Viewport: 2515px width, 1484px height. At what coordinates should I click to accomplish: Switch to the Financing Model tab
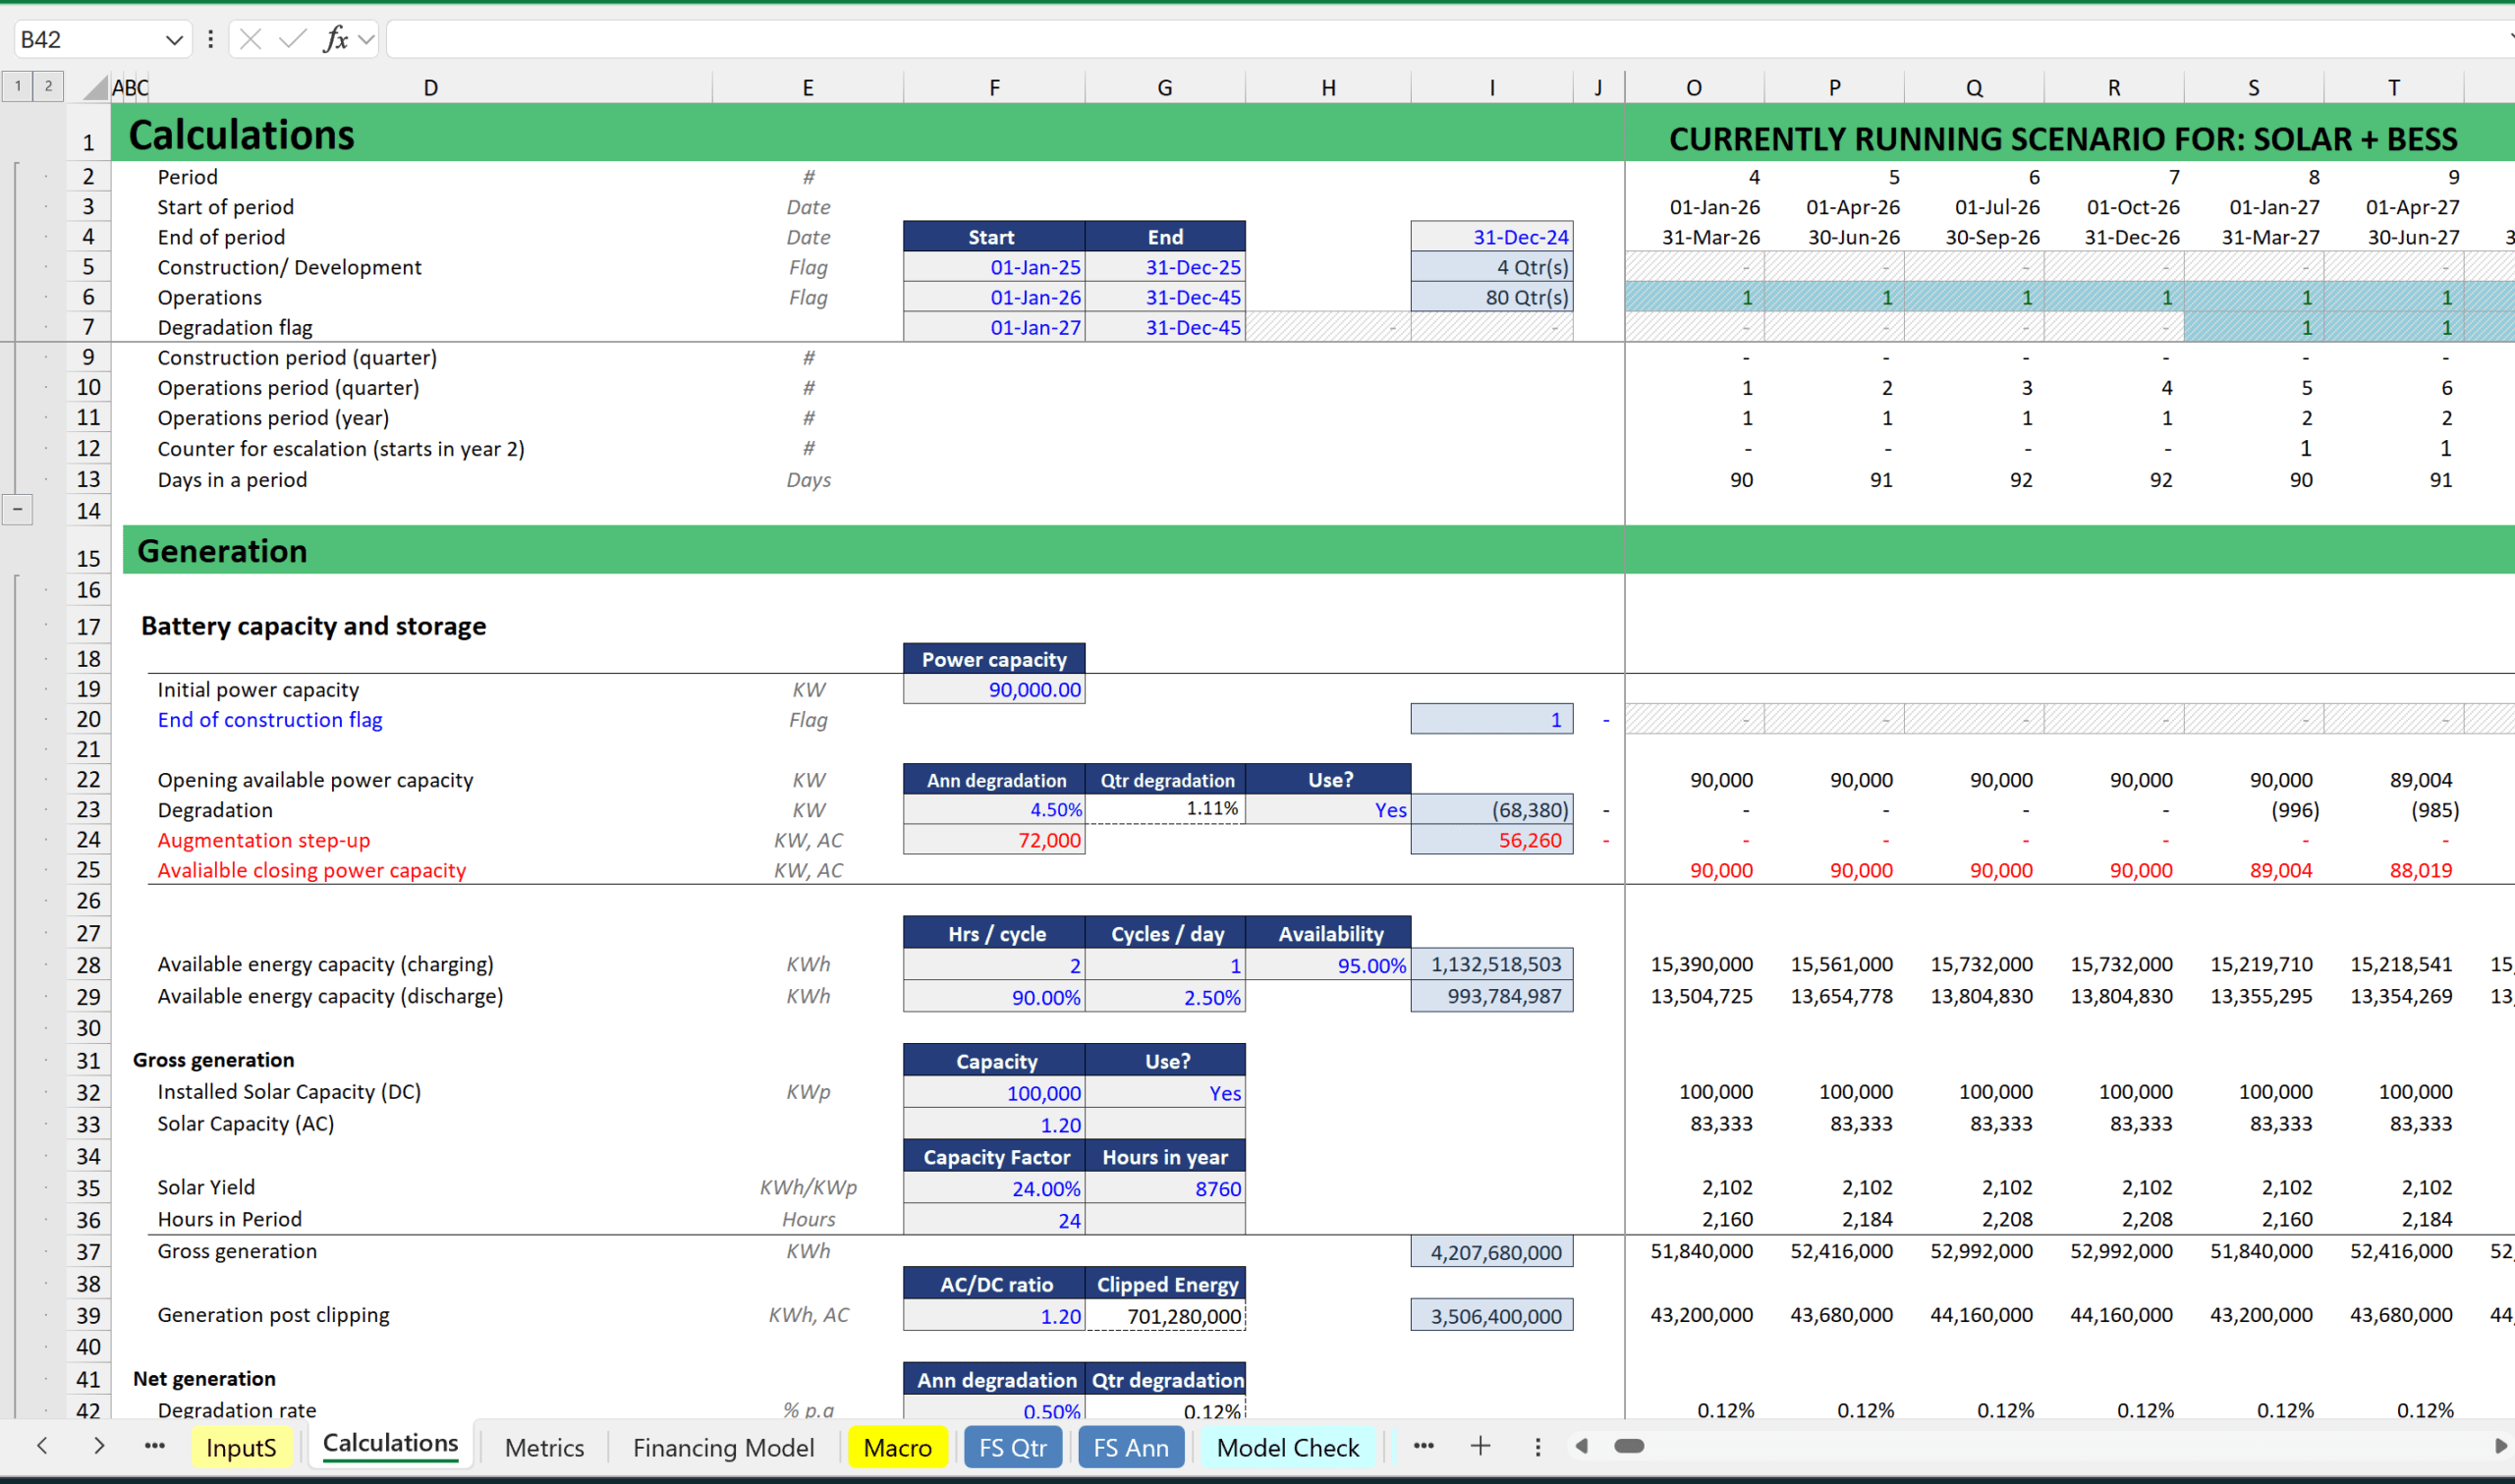pyautogui.click(x=723, y=1447)
